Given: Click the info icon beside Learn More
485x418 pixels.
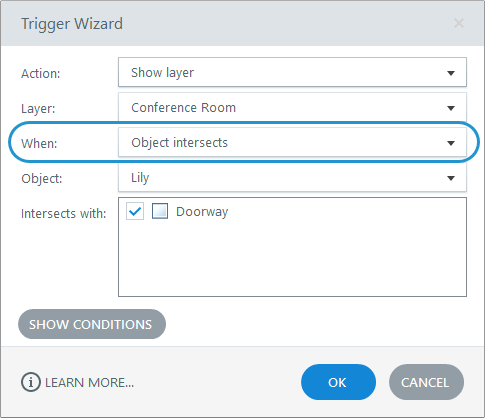Looking at the screenshot, I should click(31, 382).
